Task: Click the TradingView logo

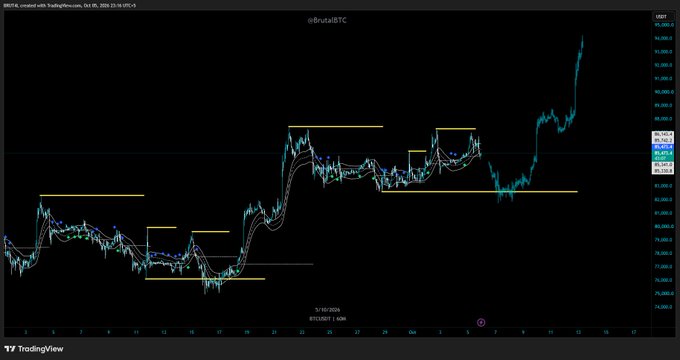Action: pos(33,349)
